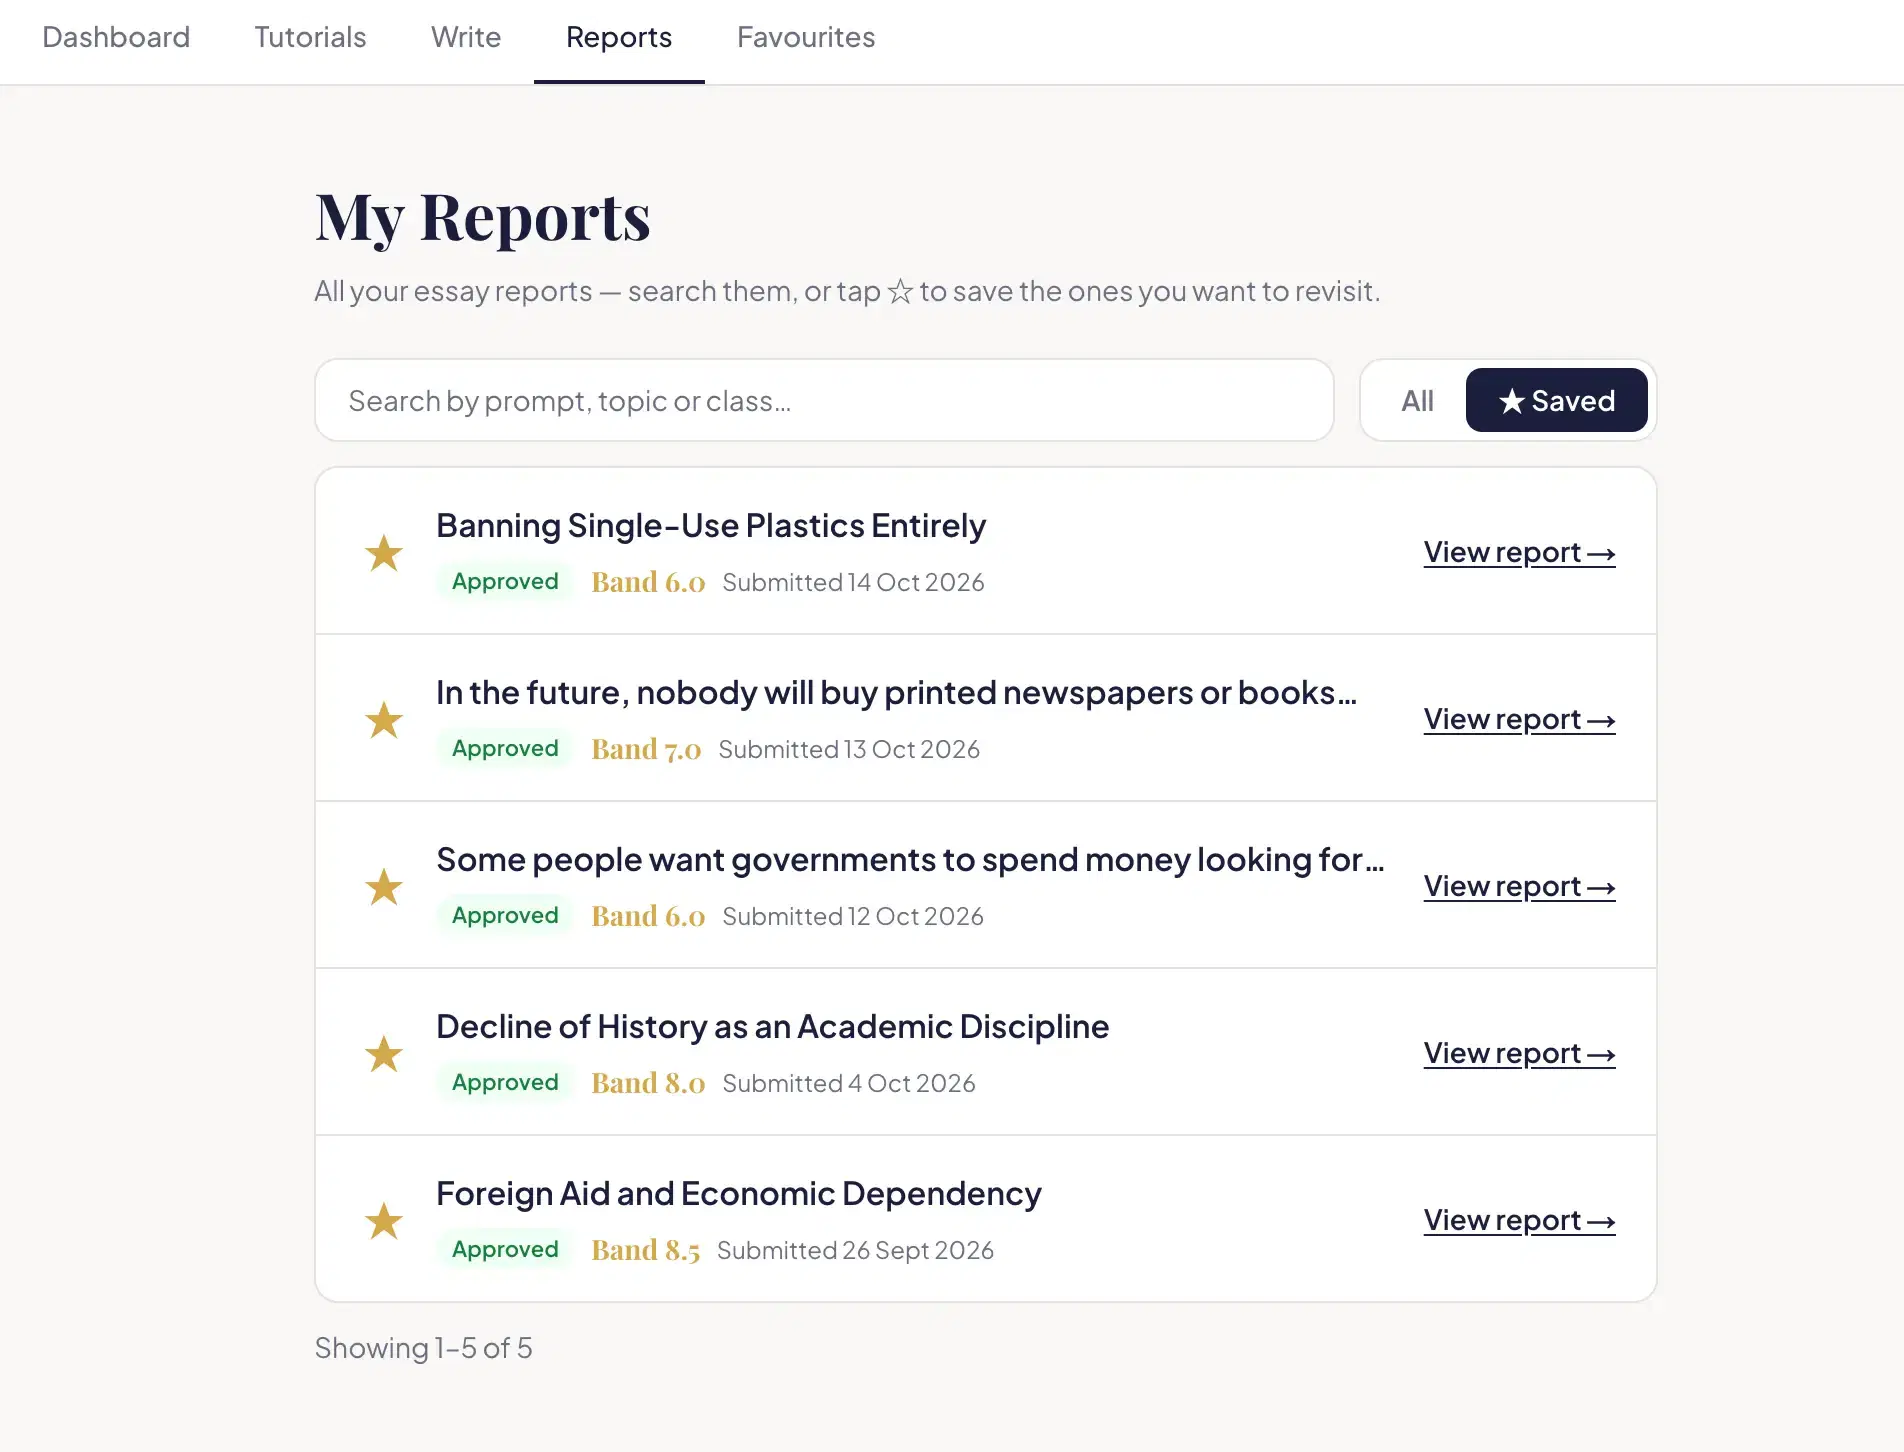View report for Banning Single-Use Plastics Entirely
Viewport: 1904px width, 1452px height.
(x=1519, y=552)
